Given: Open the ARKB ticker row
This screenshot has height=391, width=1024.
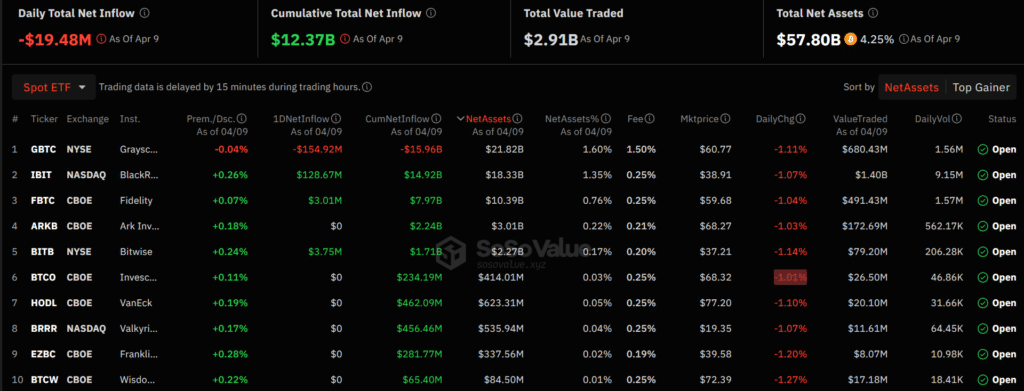Looking at the screenshot, I should (x=512, y=226).
